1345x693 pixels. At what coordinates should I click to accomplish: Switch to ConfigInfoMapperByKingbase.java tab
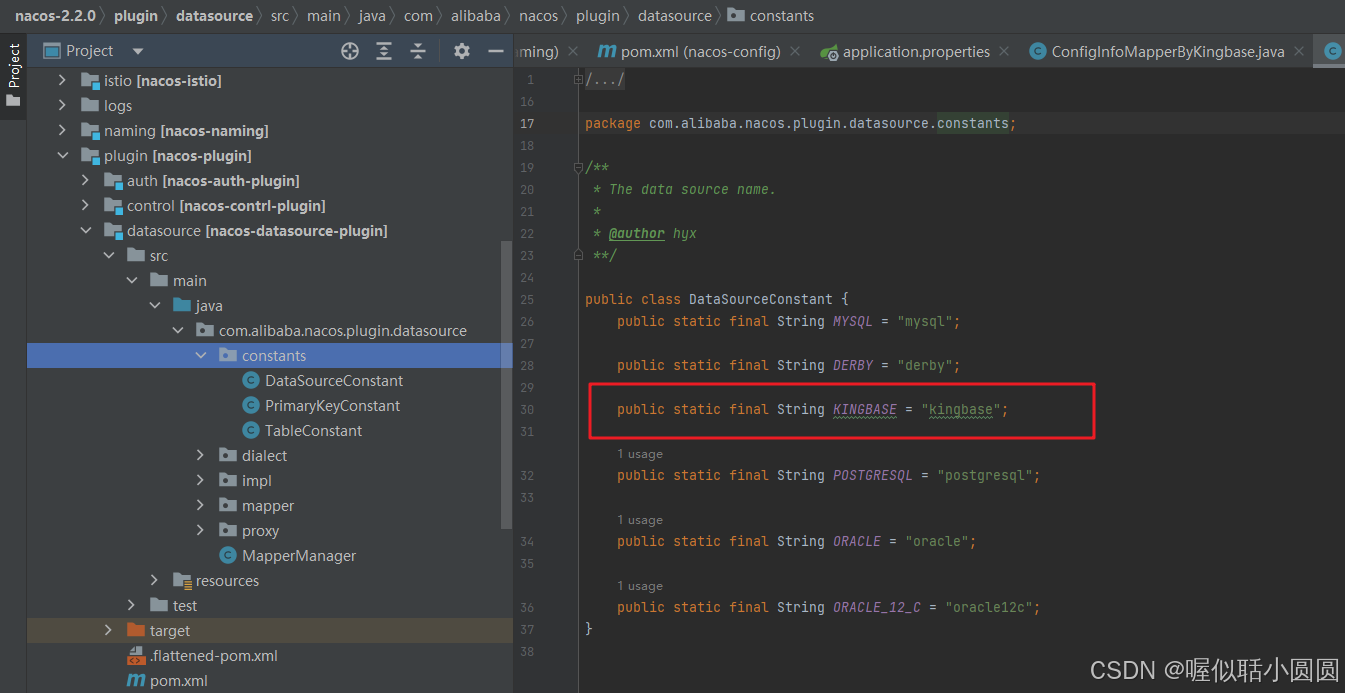(1167, 51)
